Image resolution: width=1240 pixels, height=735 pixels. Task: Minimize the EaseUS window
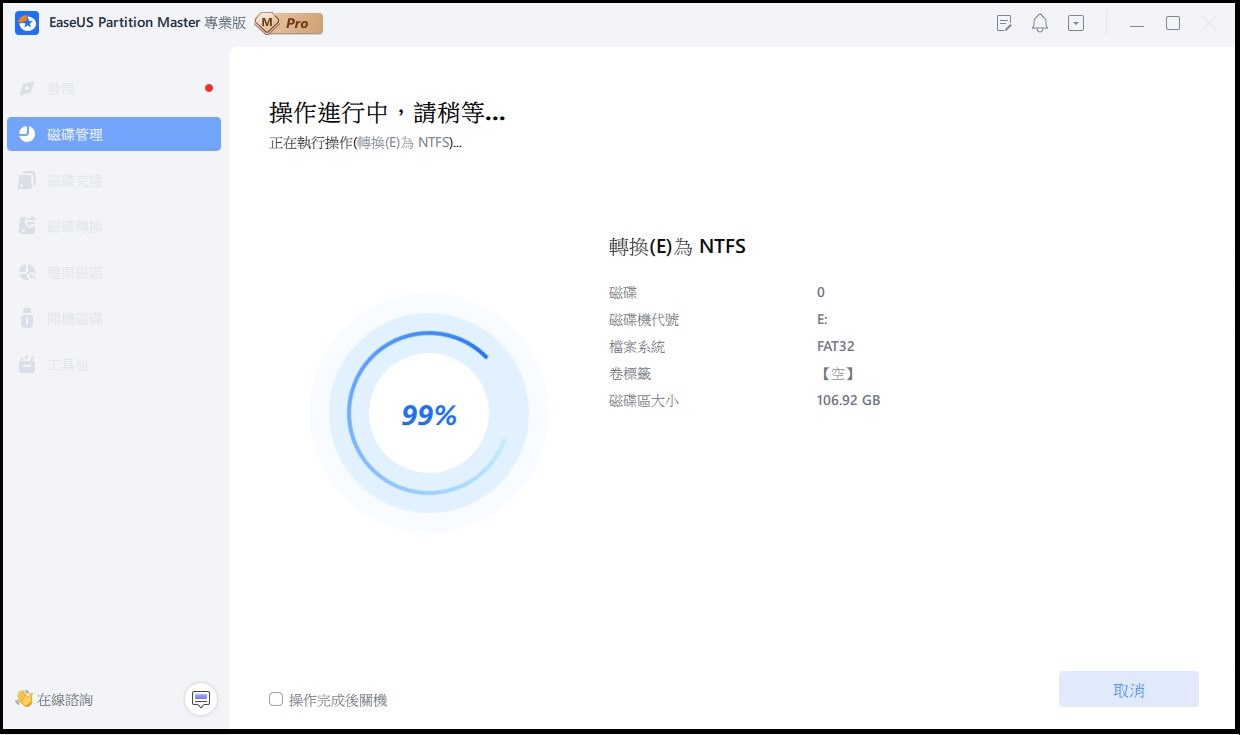[1137, 23]
